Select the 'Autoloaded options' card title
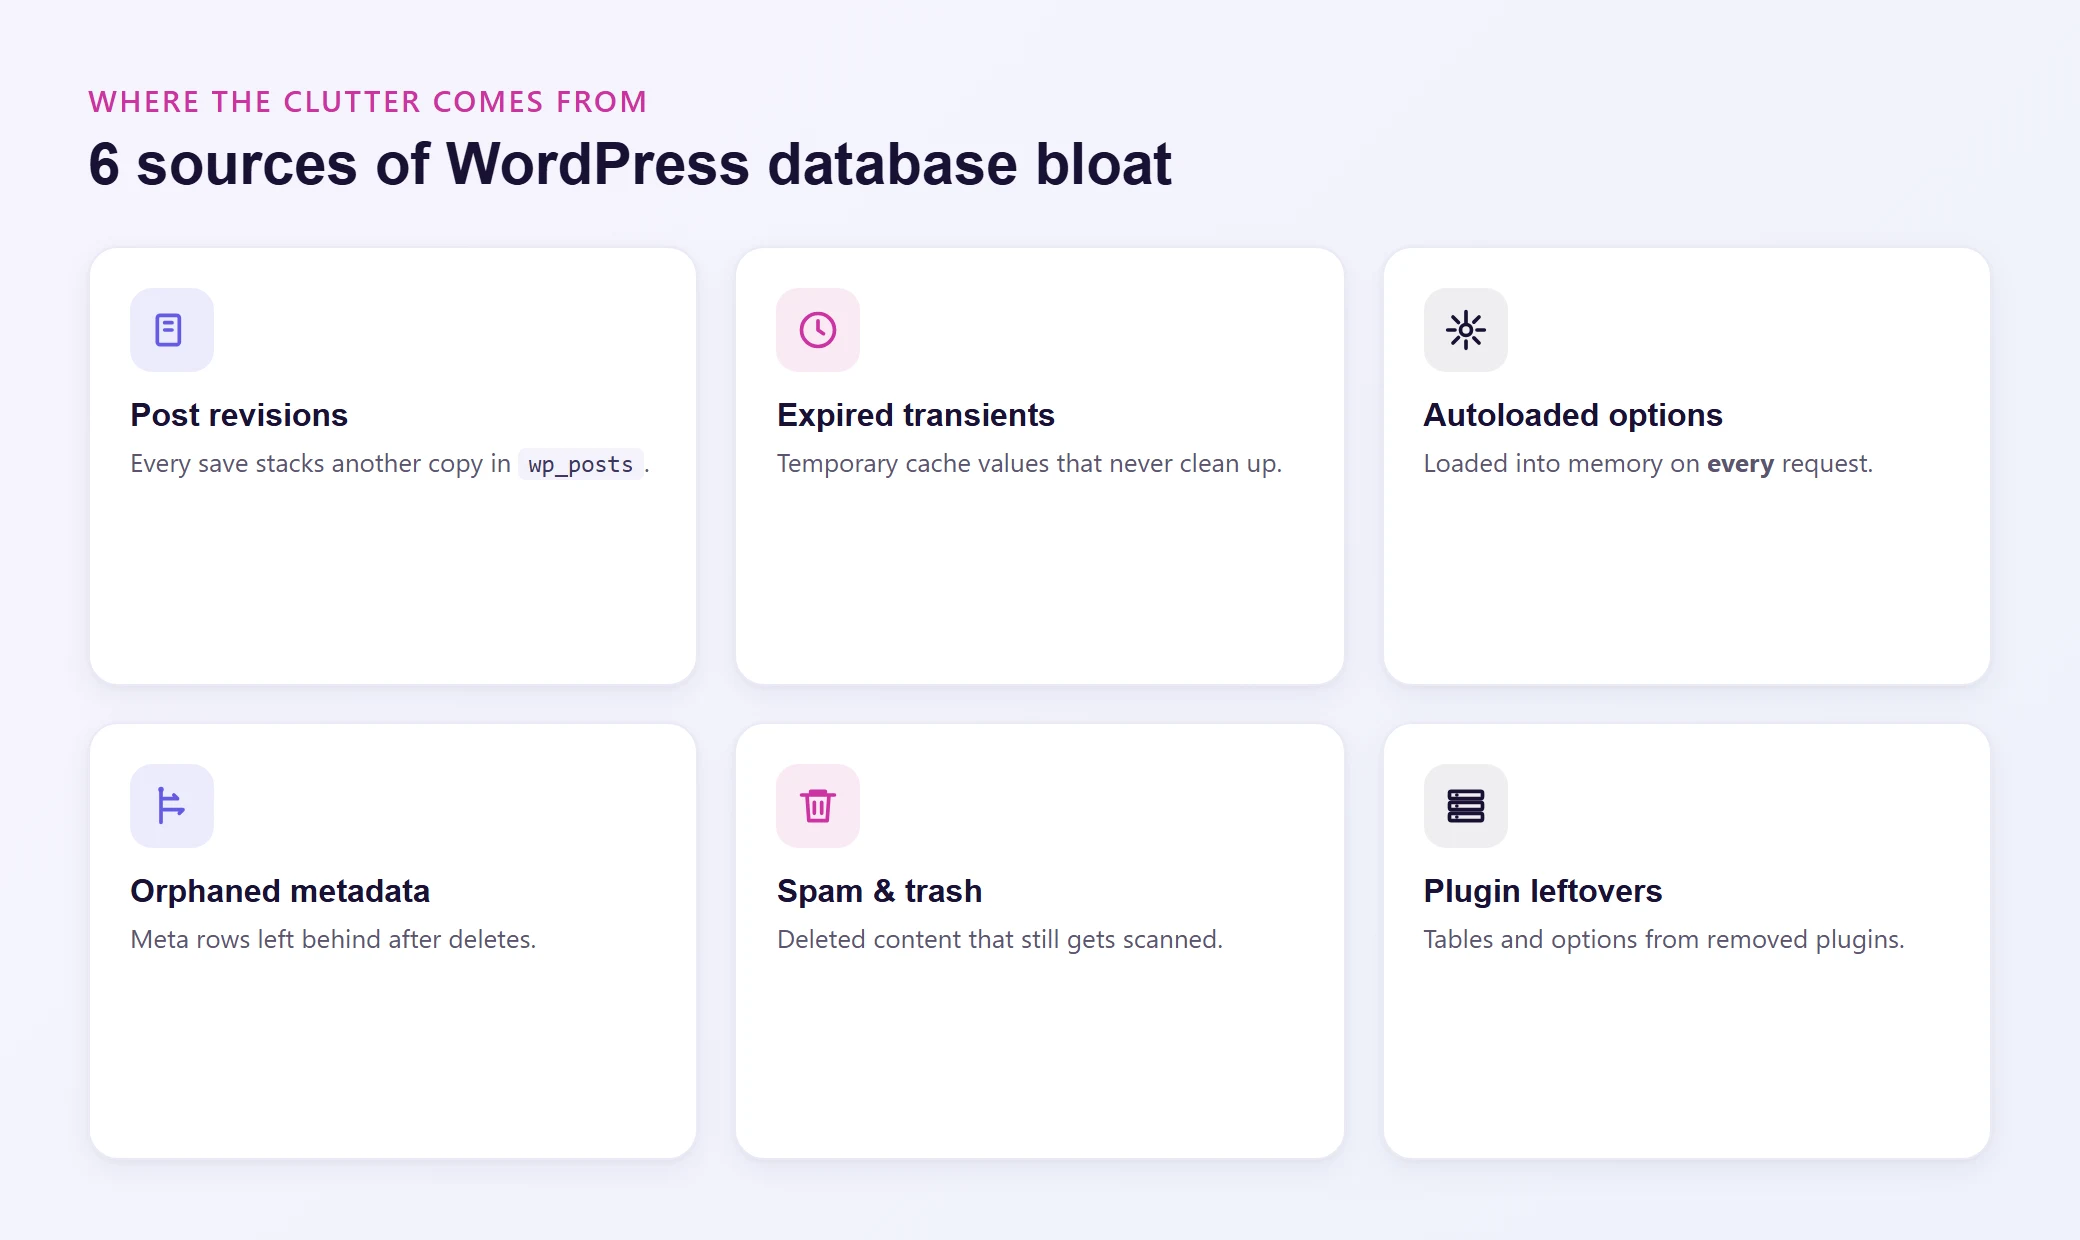 (x=1573, y=415)
